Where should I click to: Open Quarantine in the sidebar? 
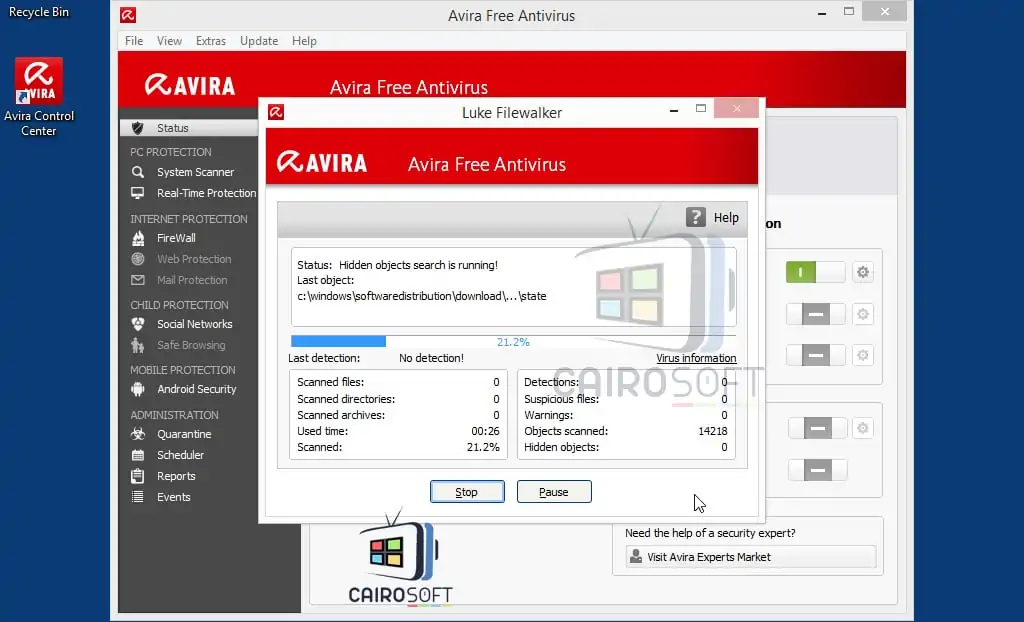coord(184,434)
